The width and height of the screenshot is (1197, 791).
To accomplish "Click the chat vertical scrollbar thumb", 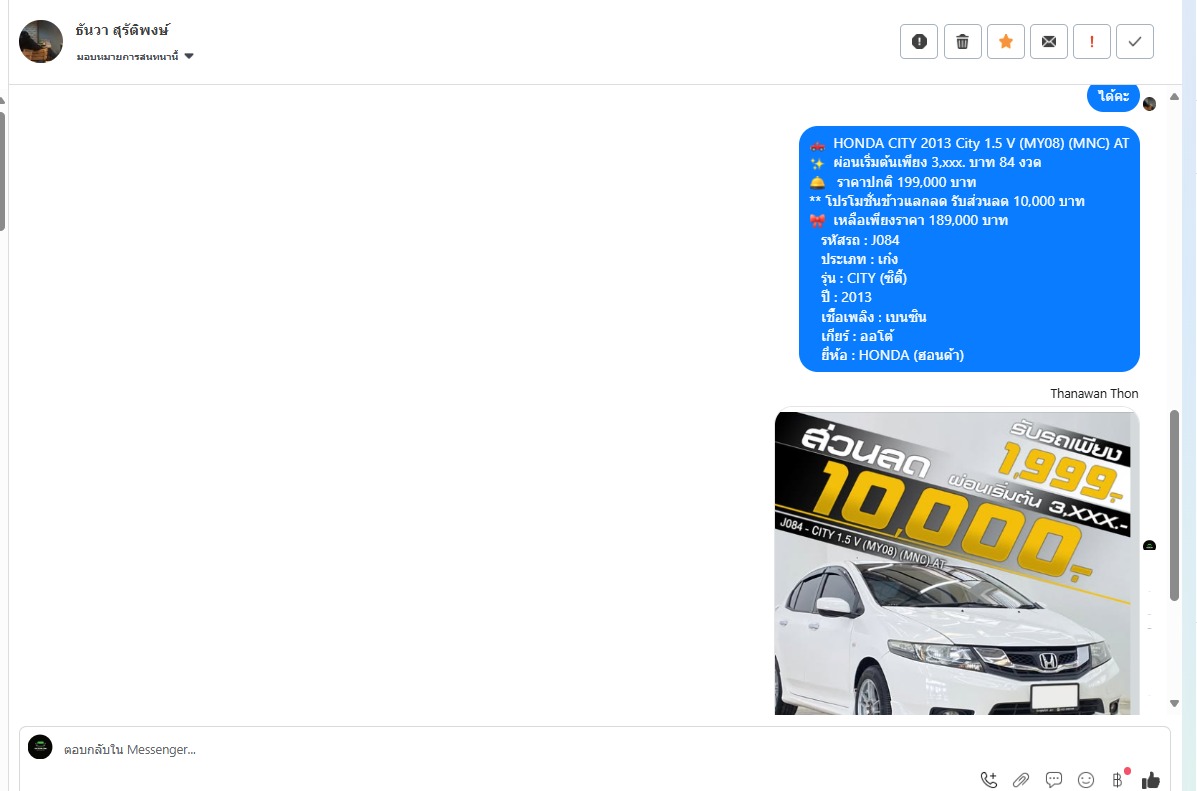I will pyautogui.click(x=1175, y=505).
